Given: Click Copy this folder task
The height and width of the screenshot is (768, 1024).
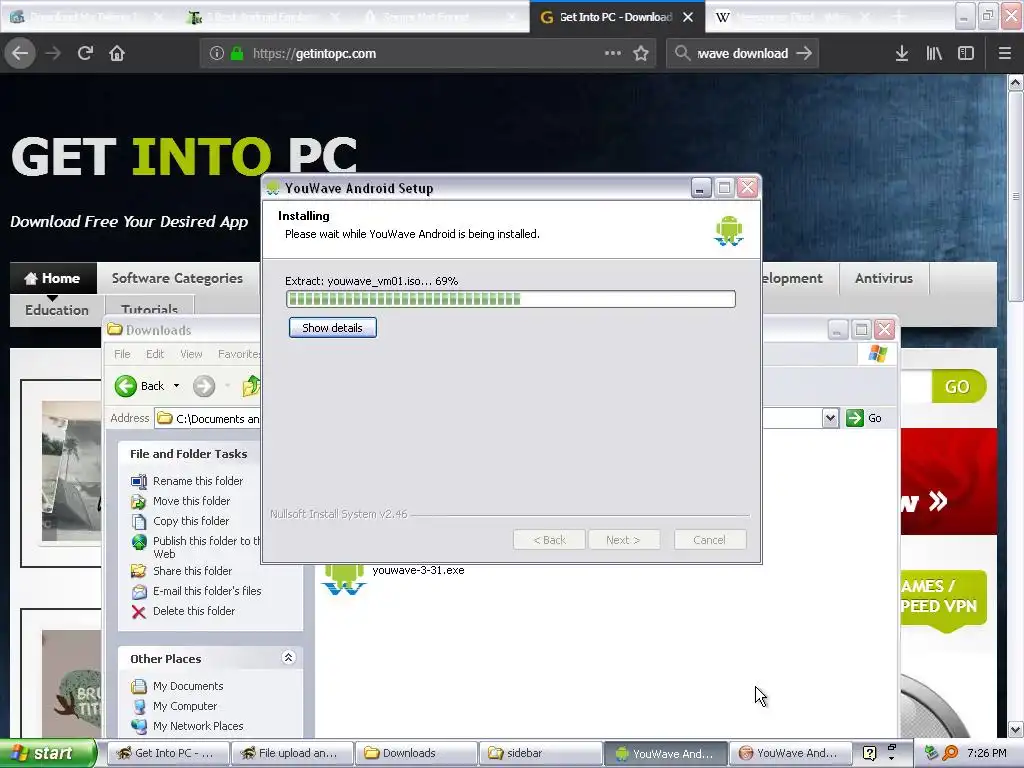Looking at the screenshot, I should [x=191, y=521].
